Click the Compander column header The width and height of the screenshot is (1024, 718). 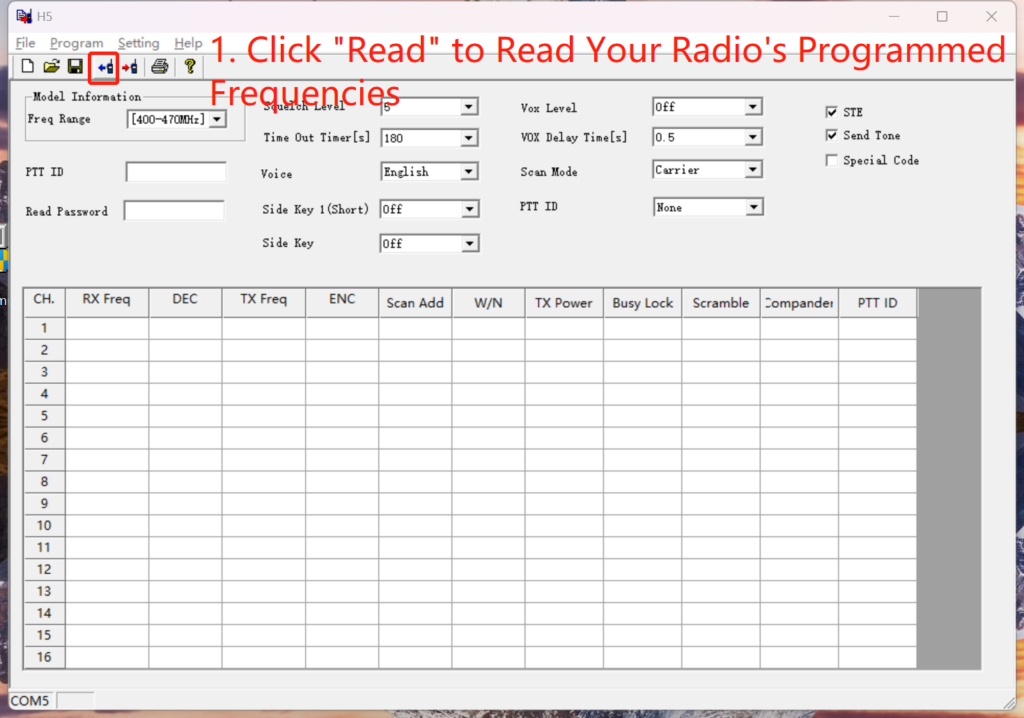(x=799, y=302)
